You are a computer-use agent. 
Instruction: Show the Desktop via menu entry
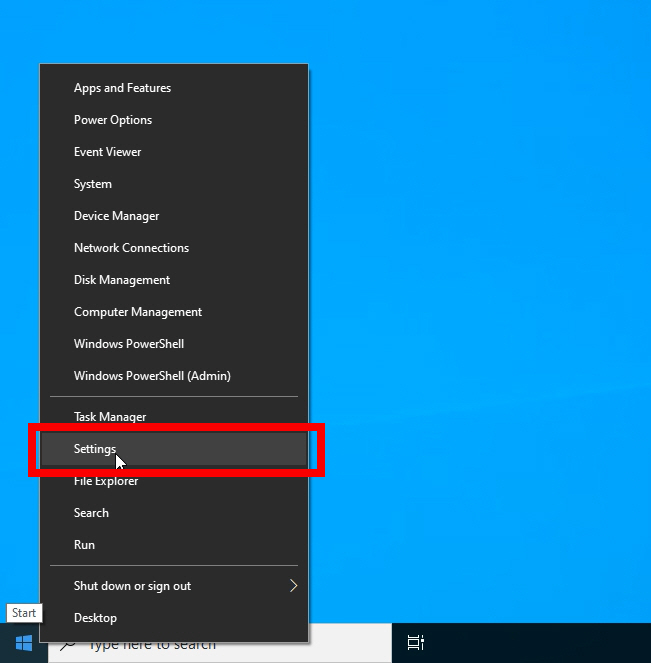[174, 618]
